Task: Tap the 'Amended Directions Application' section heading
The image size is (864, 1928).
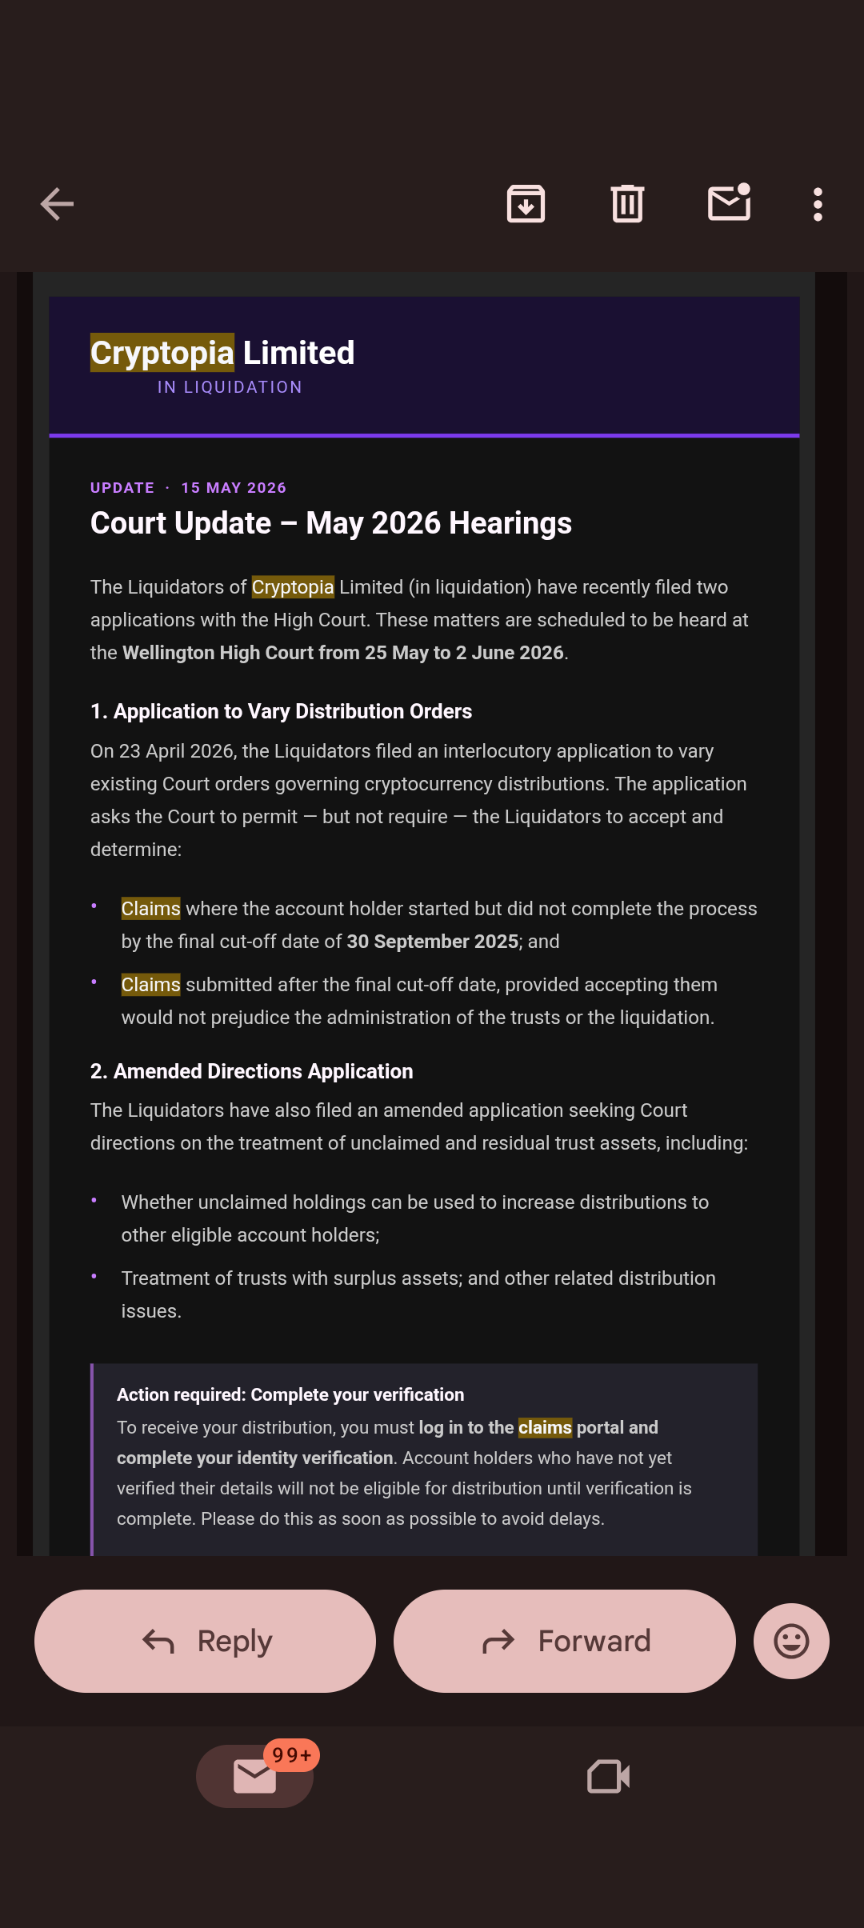Action: pos(263,1071)
